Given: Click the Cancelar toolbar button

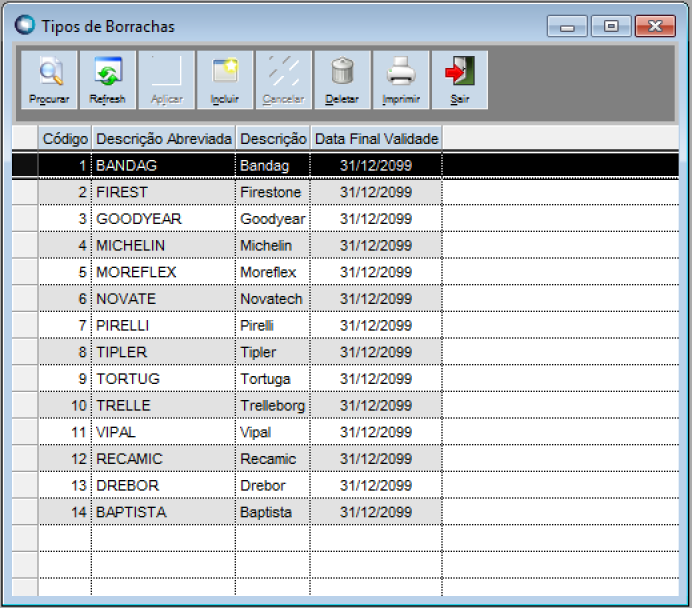Looking at the screenshot, I should (x=284, y=79).
